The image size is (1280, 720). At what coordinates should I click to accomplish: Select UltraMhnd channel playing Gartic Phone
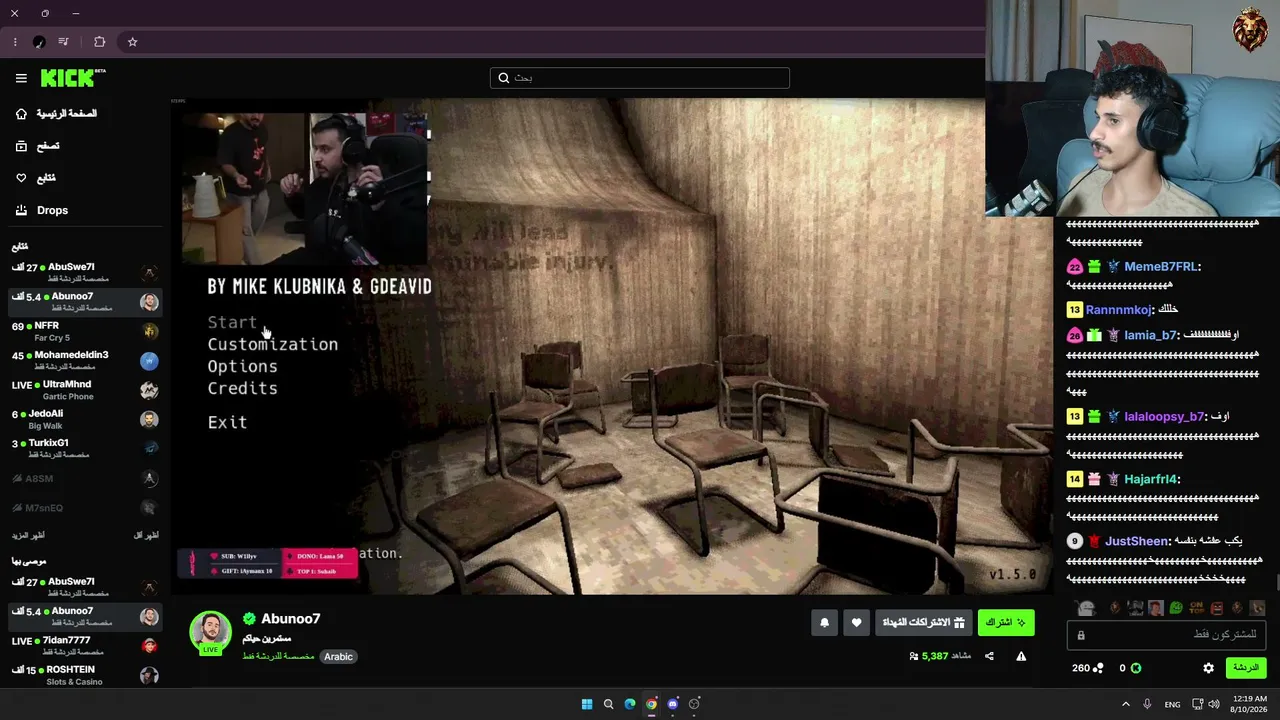85,389
